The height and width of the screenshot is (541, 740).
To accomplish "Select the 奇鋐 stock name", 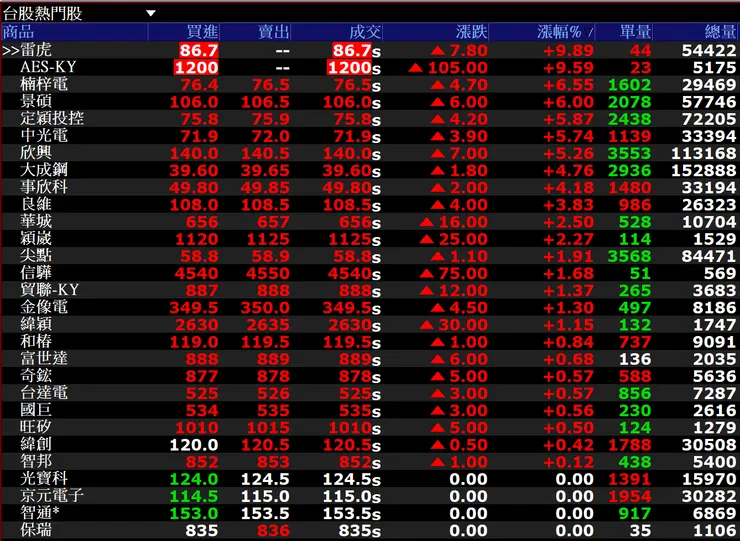I will (x=36, y=376).
